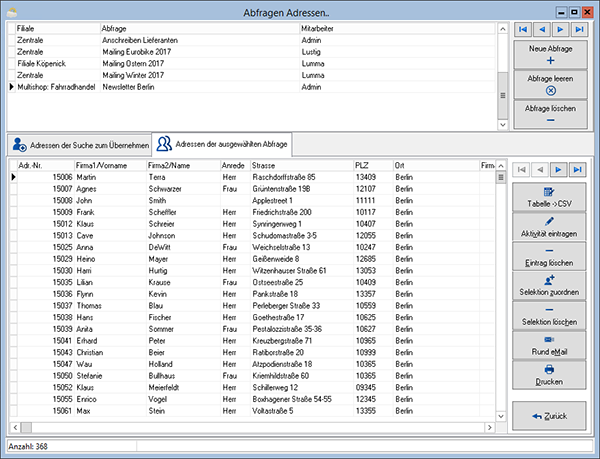
Task: Click Neue Abfrage plus button
Action: [550, 55]
